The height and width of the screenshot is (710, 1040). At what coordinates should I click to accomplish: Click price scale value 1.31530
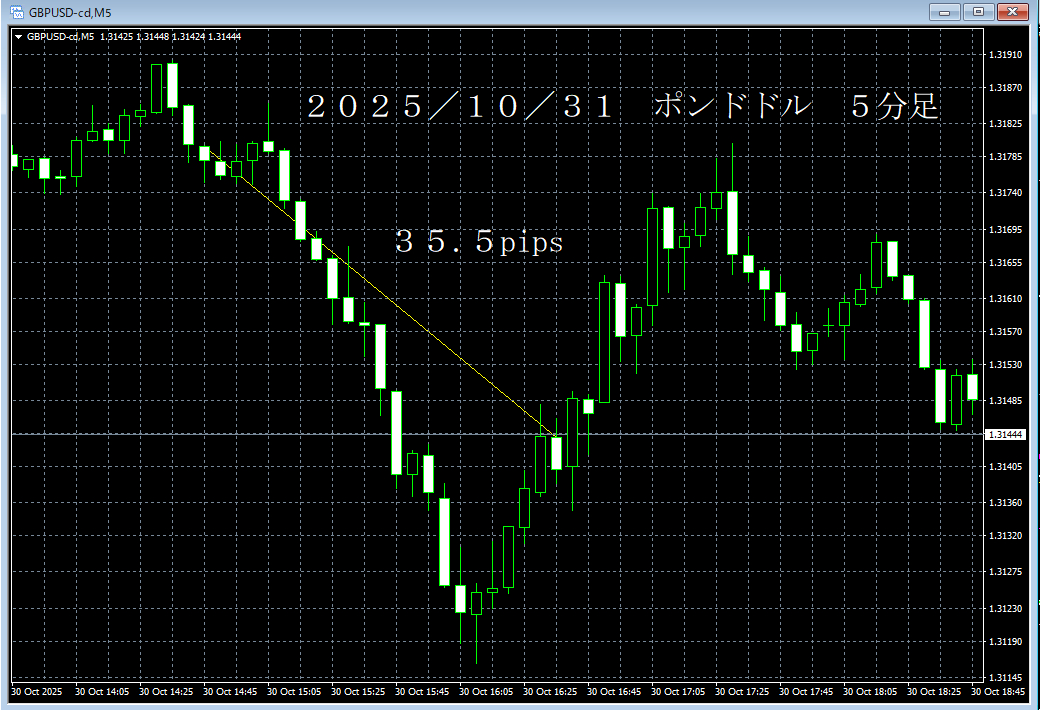[x=1006, y=365]
